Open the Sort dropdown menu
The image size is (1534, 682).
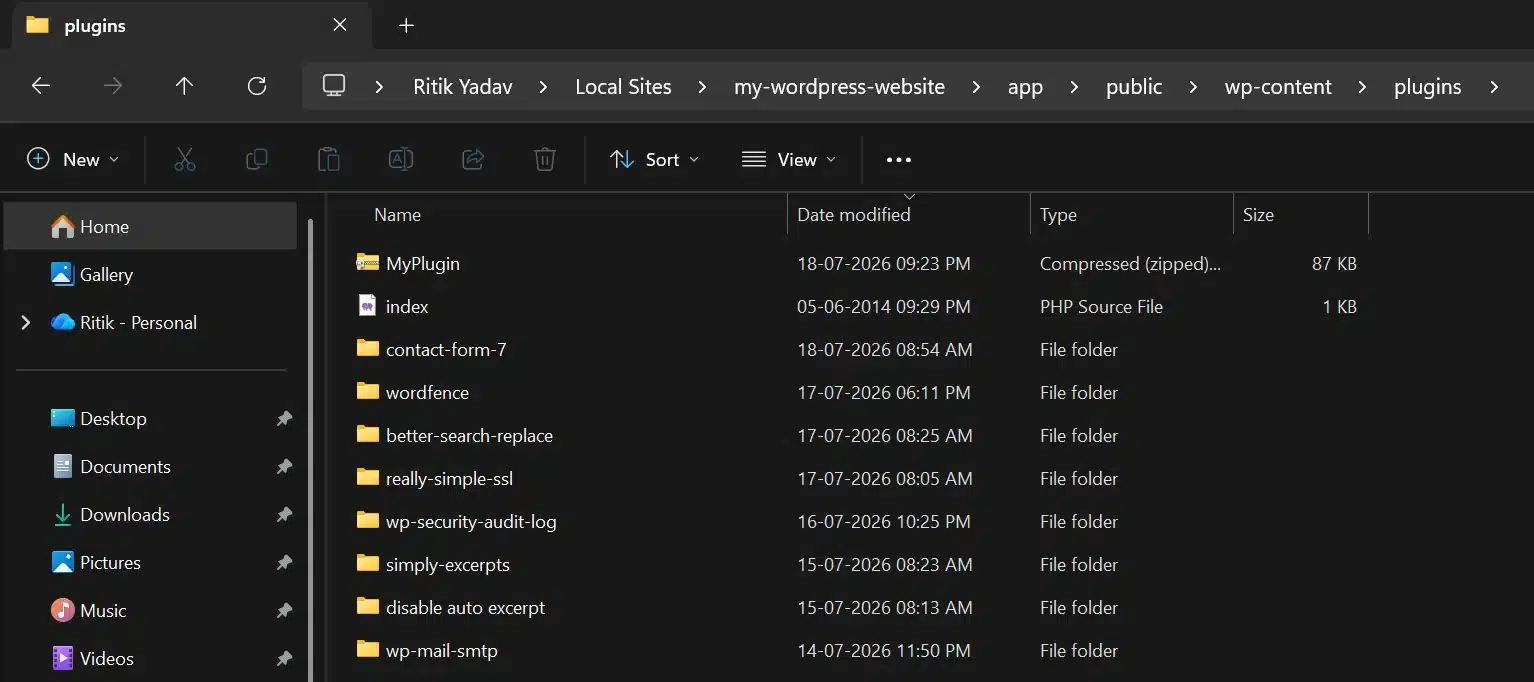tap(655, 159)
